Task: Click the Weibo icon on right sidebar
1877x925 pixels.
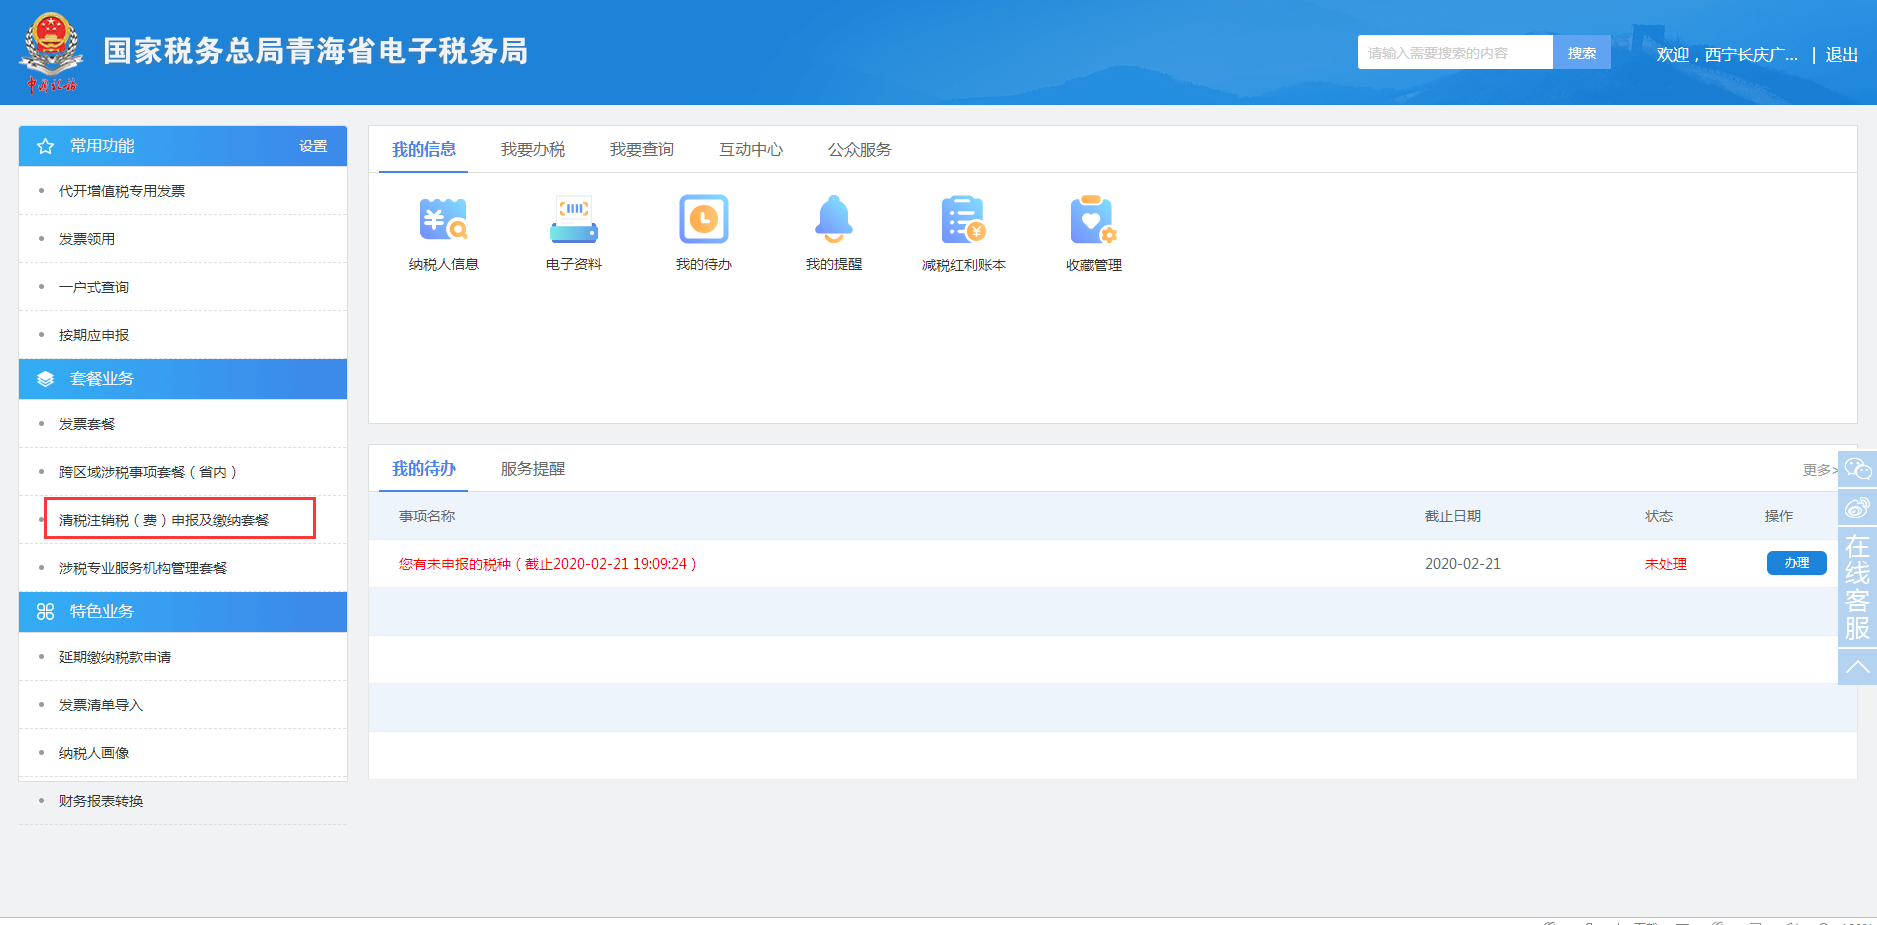Action: coord(1857,507)
